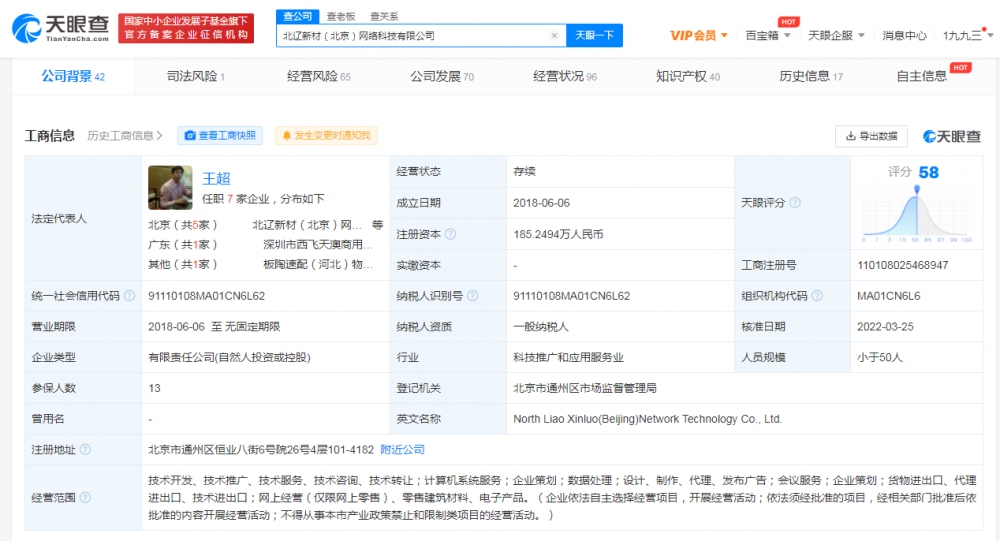The image size is (1000, 541).
Task: Switch to the 经营状况 tab
Action: [565, 77]
